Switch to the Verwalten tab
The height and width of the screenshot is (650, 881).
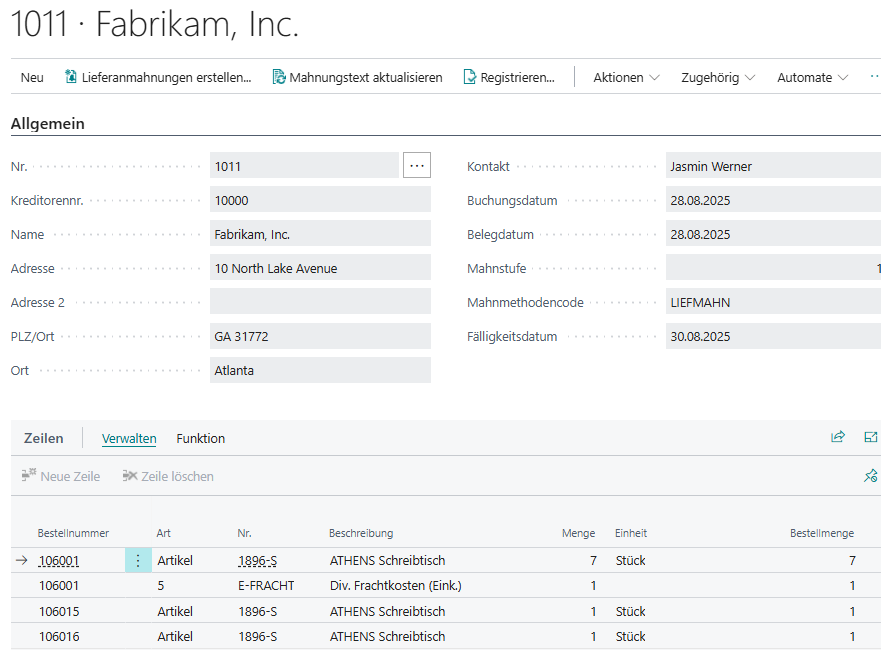point(129,438)
